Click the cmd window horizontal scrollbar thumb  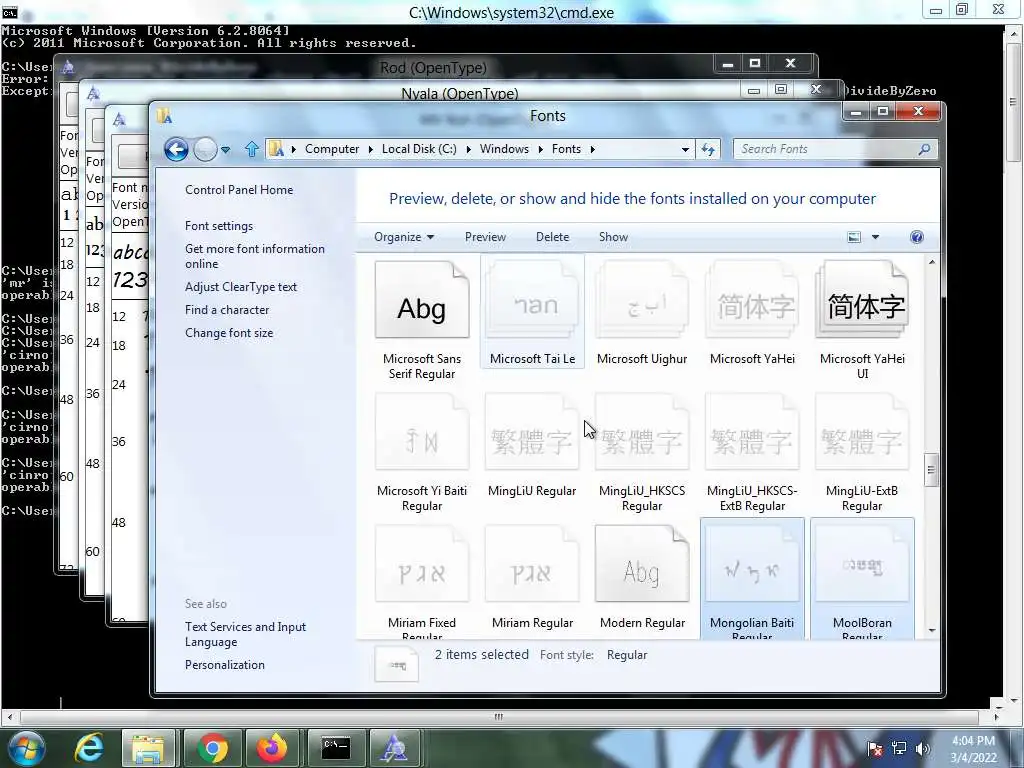point(498,716)
